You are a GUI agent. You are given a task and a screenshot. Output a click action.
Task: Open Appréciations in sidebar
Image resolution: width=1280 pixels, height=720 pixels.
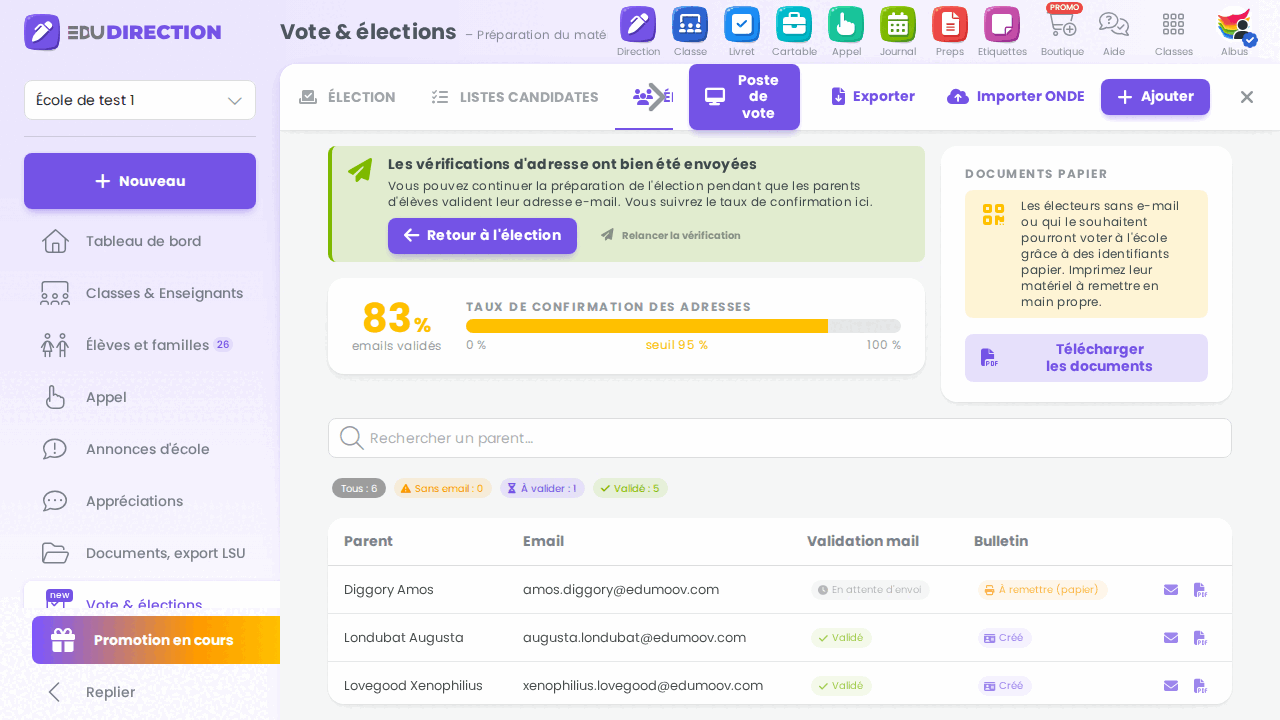[140, 501]
